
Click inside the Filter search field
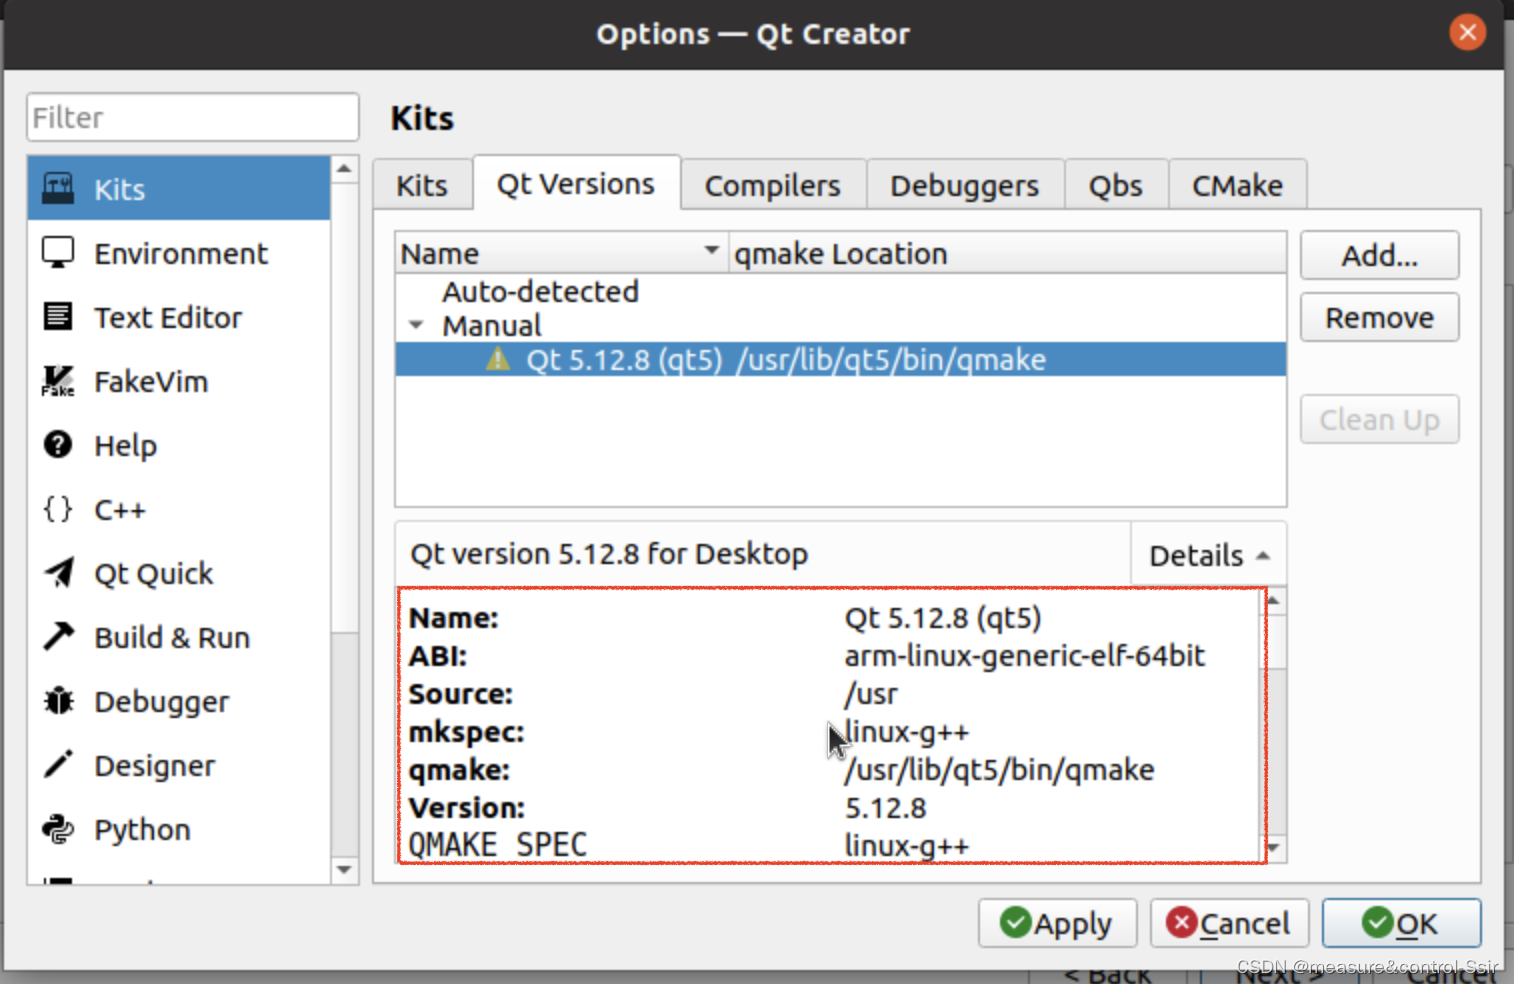coord(192,117)
